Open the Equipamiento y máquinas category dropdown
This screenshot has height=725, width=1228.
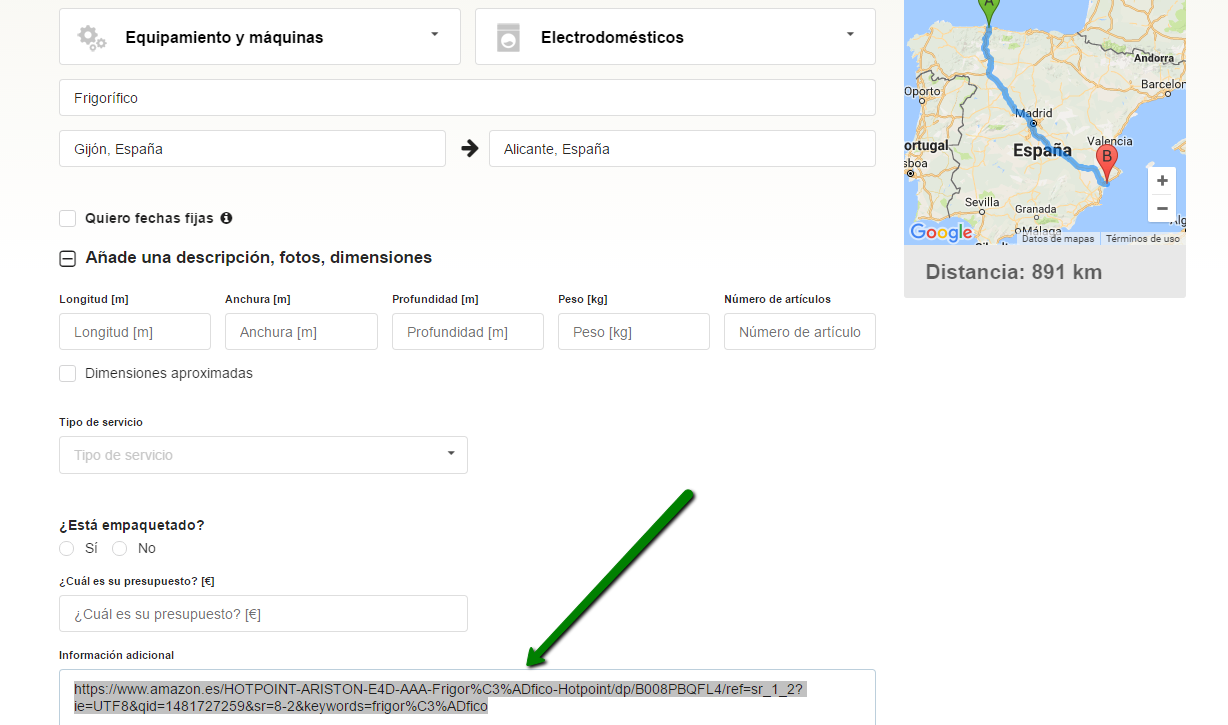click(434, 35)
